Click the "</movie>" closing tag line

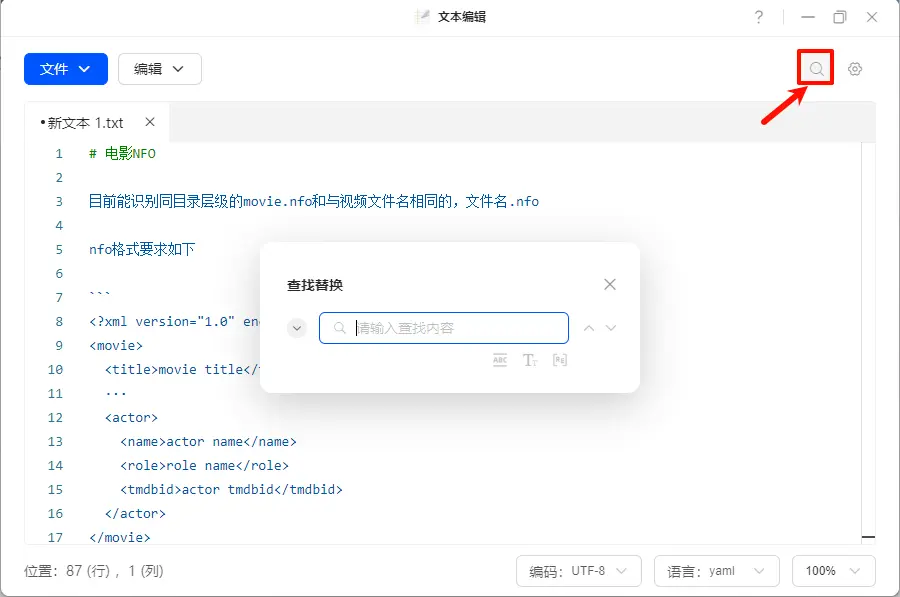click(x=120, y=538)
